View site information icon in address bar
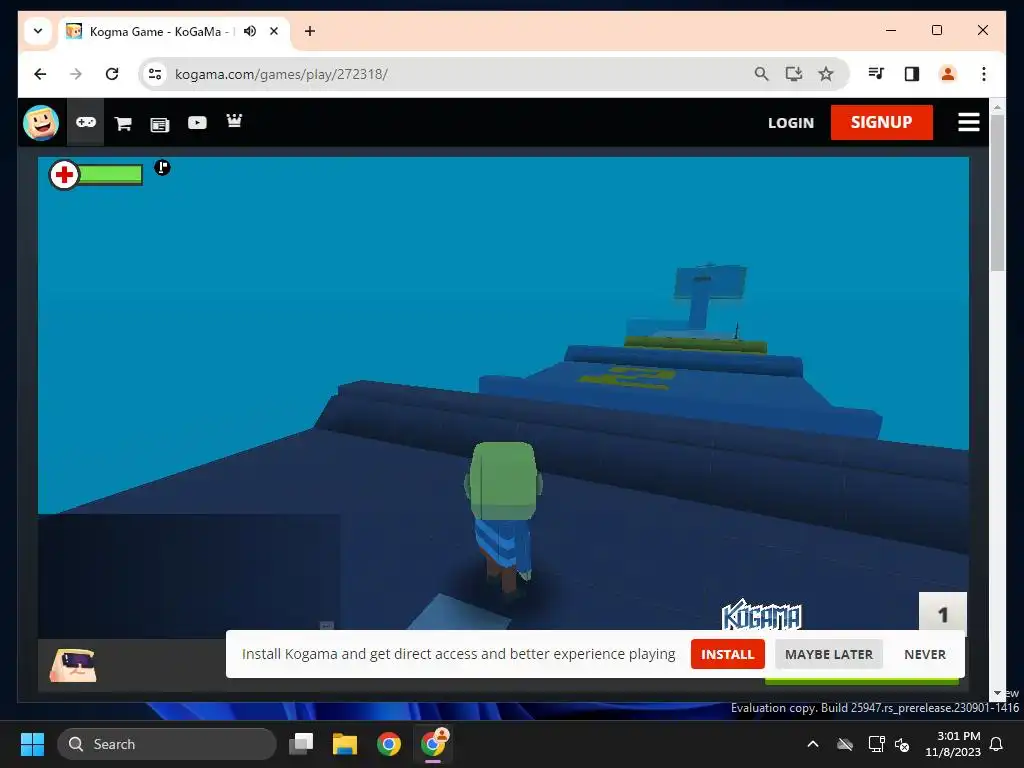This screenshot has height=768, width=1024. (x=155, y=74)
